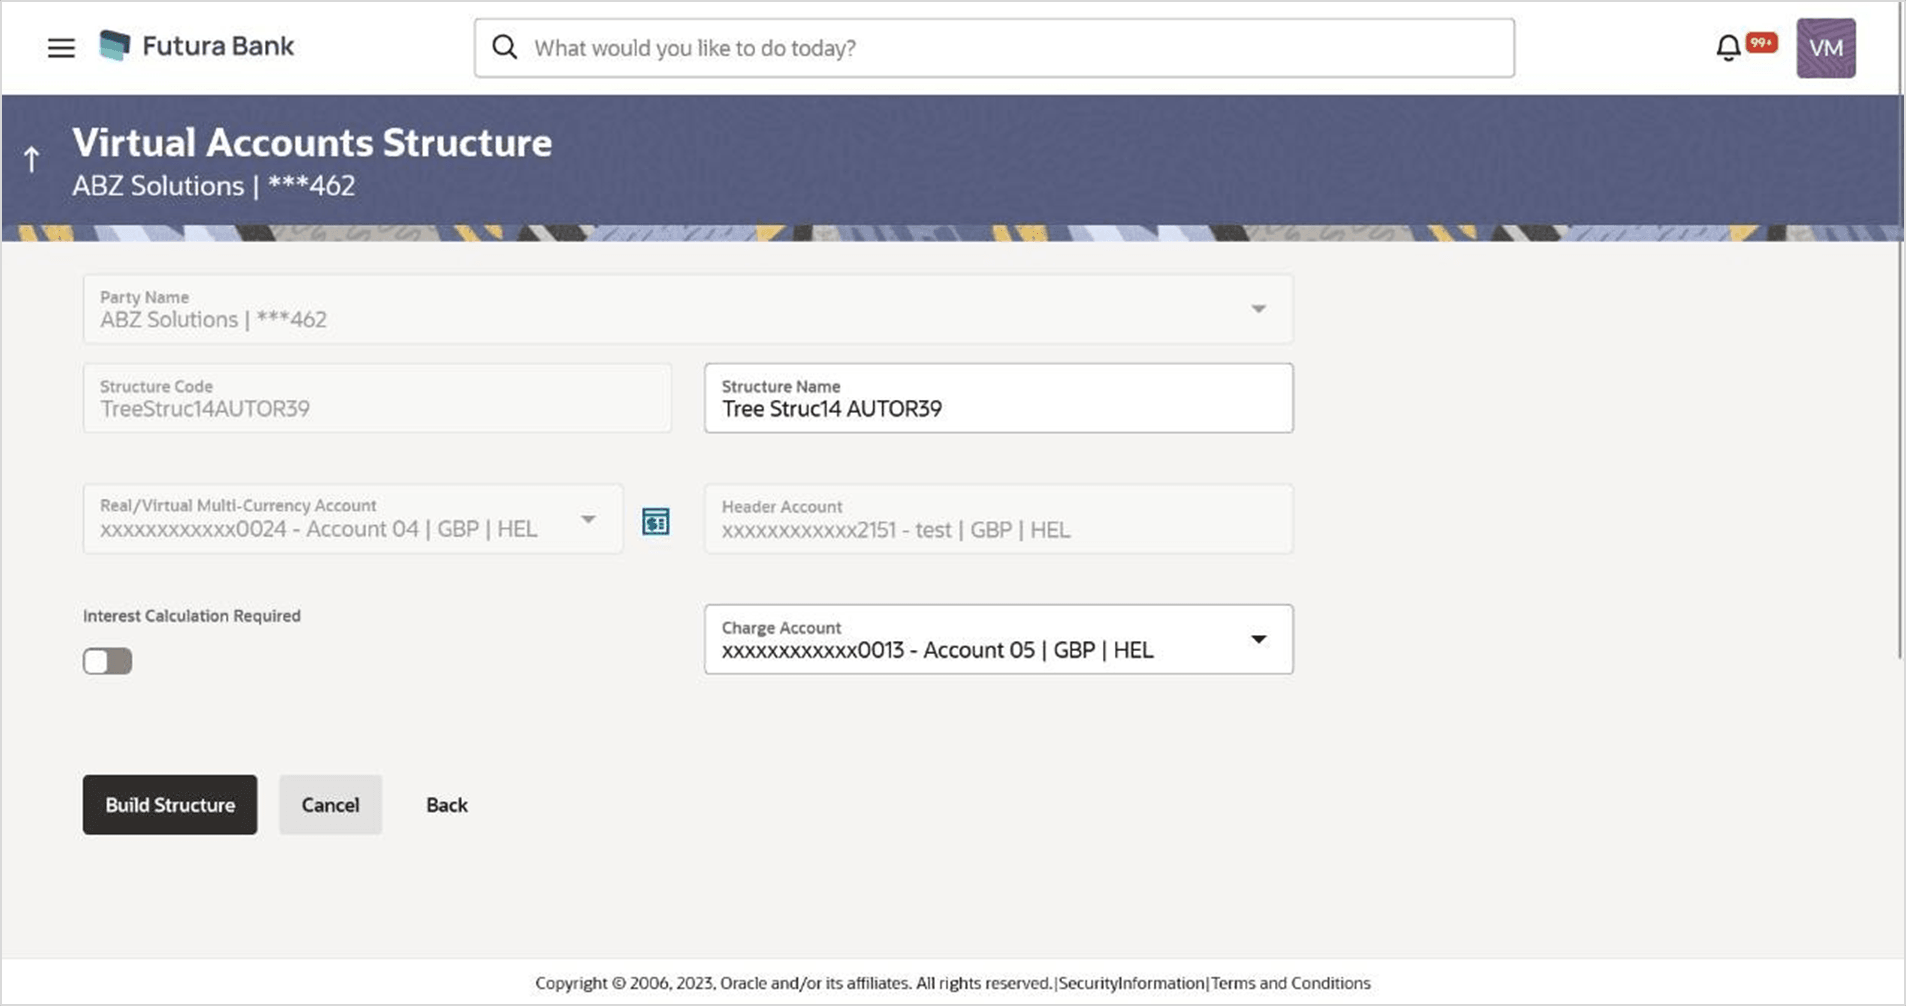Expand the Party Name dropdown
The width and height of the screenshot is (1906, 1006).
(1257, 309)
